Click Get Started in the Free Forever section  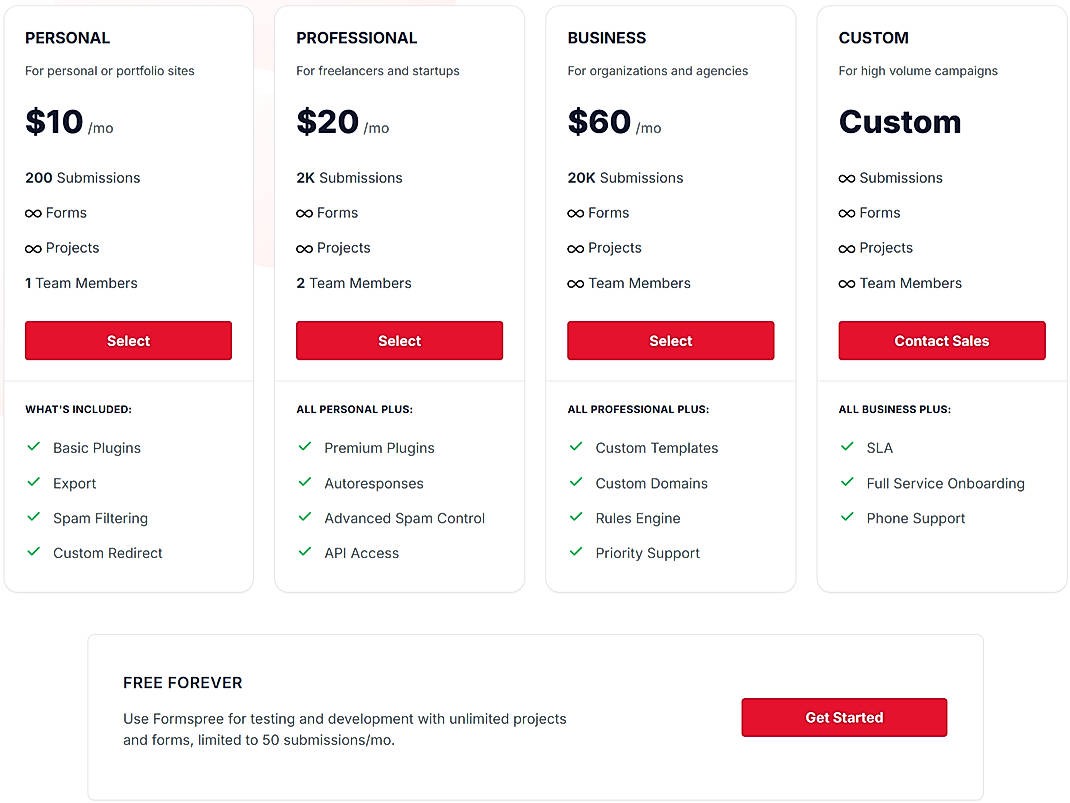844,717
